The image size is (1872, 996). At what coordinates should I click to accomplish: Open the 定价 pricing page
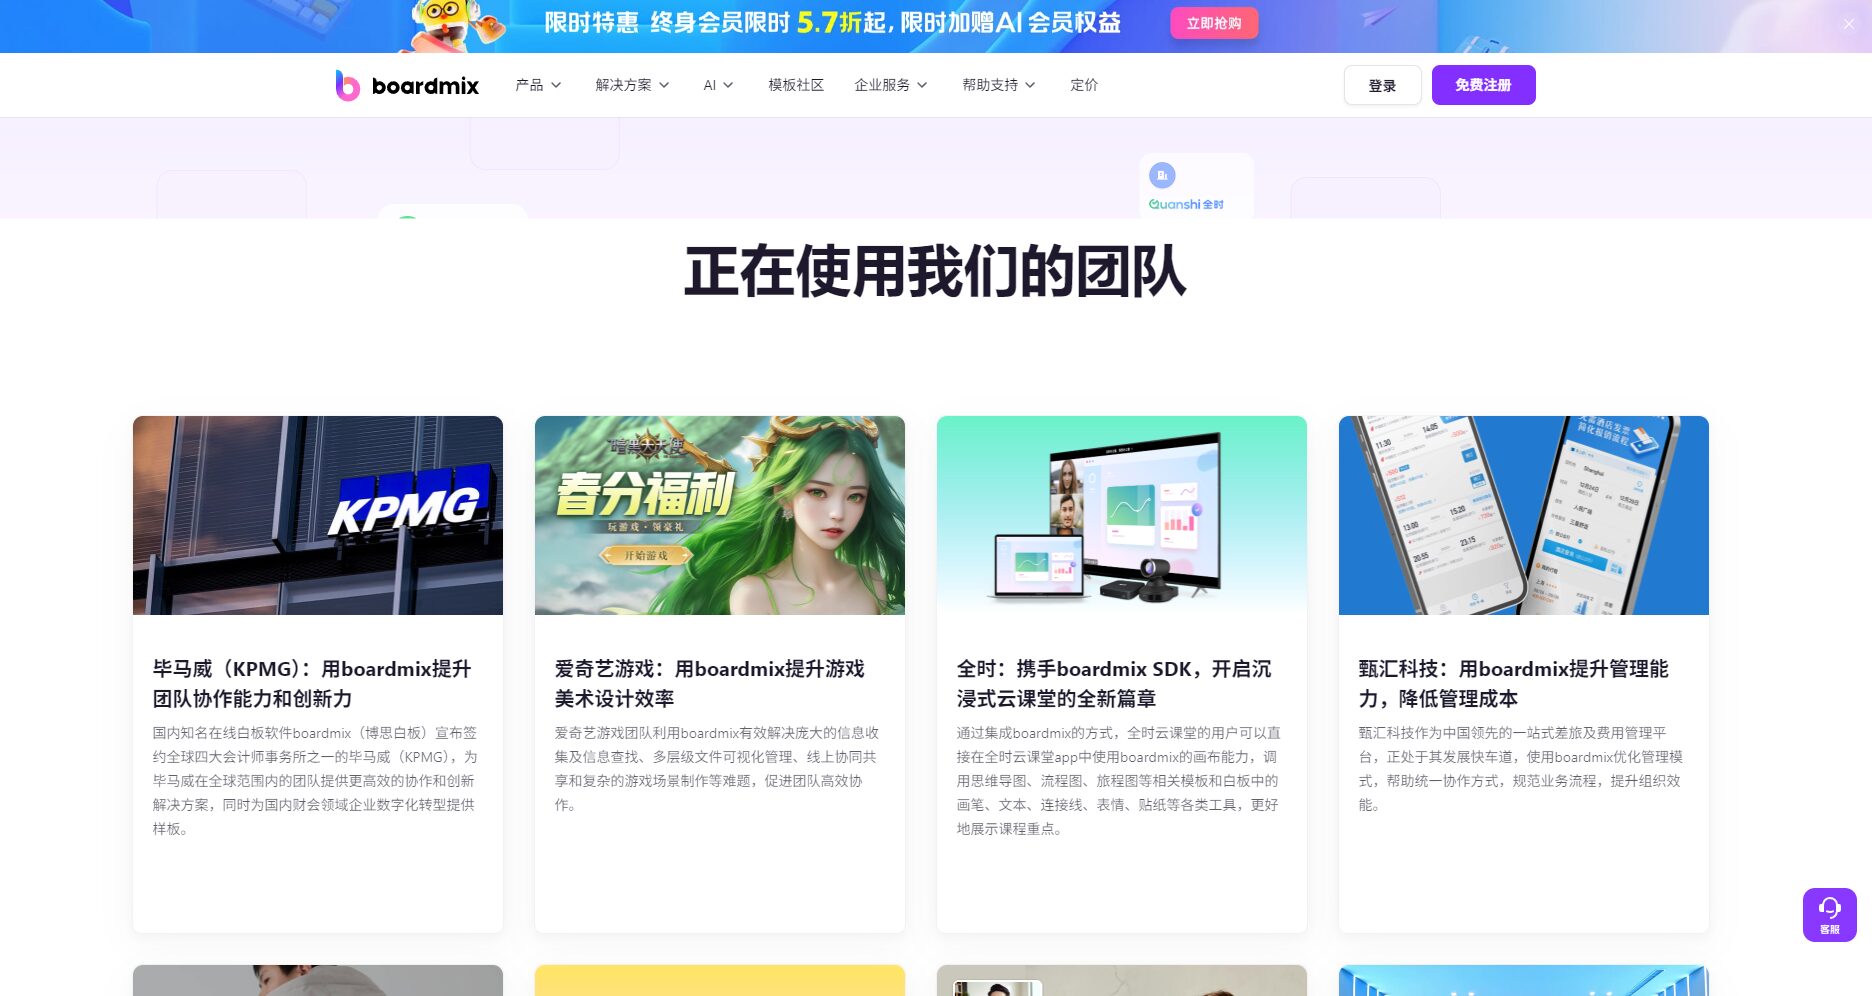[x=1084, y=85]
